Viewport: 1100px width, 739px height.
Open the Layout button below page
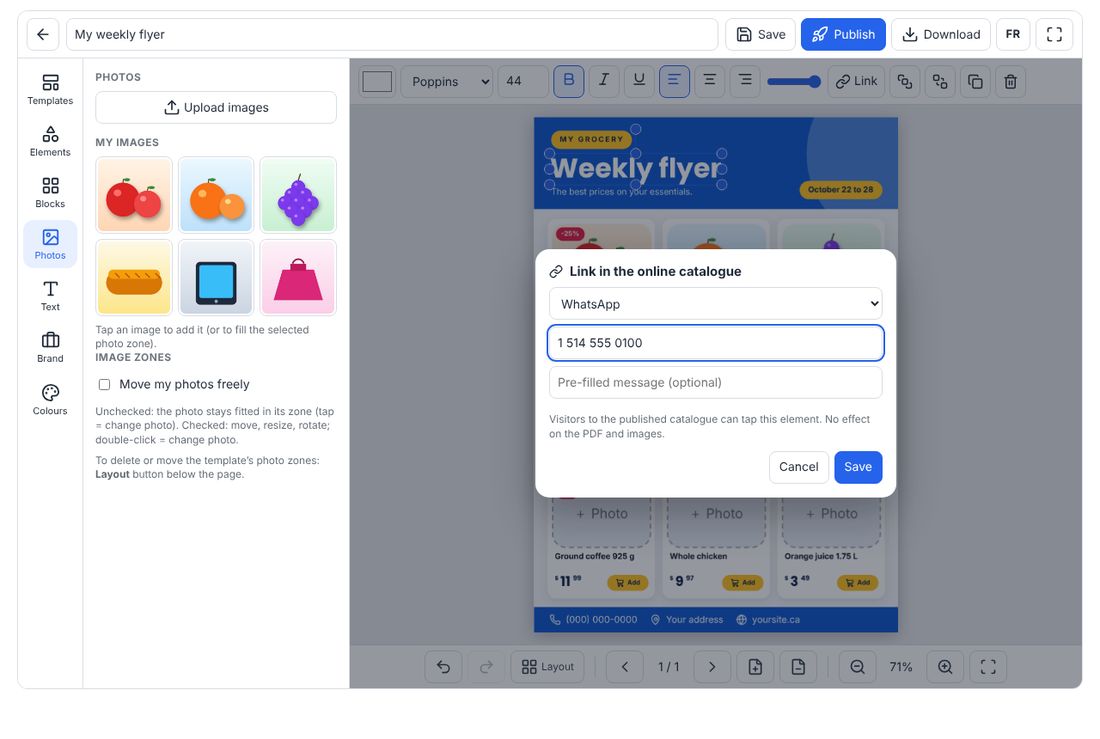548,667
